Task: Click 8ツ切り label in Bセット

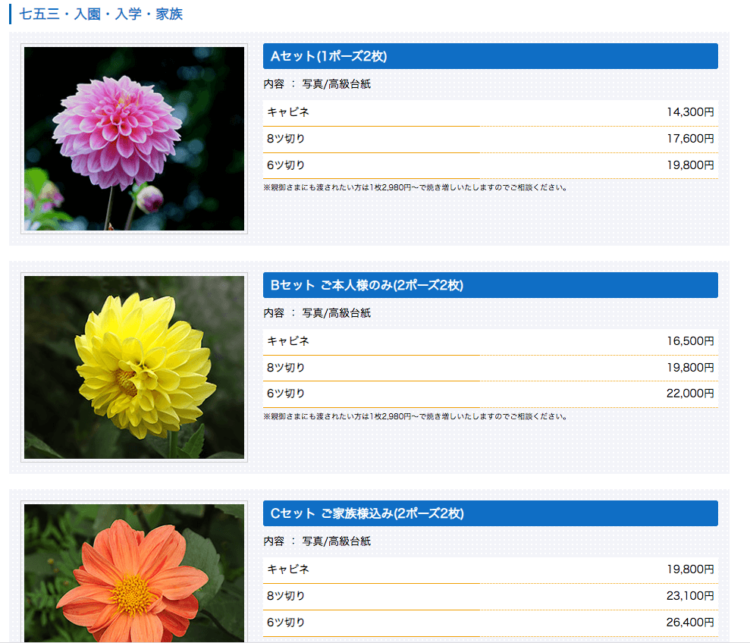Action: click(286, 367)
